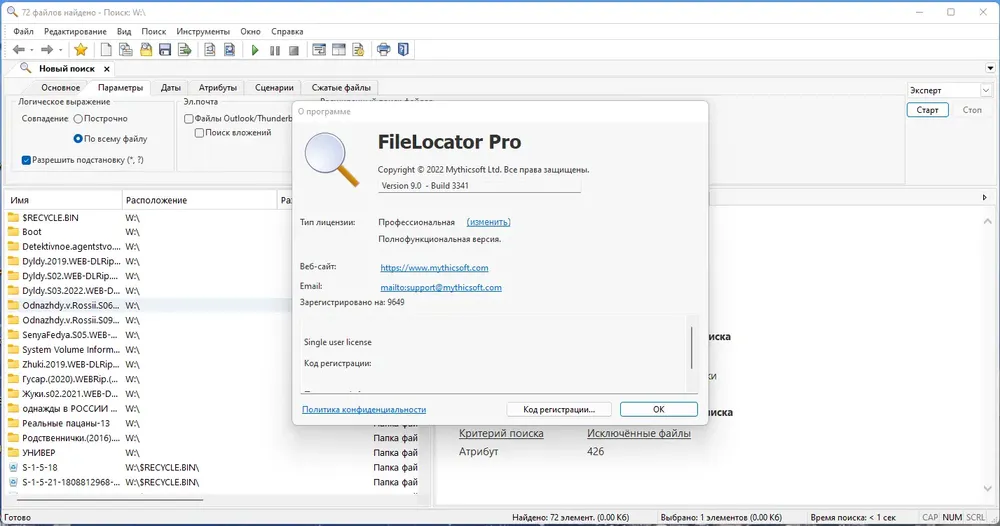Open help with the blue book icon
1000x526 pixels.
403,50
